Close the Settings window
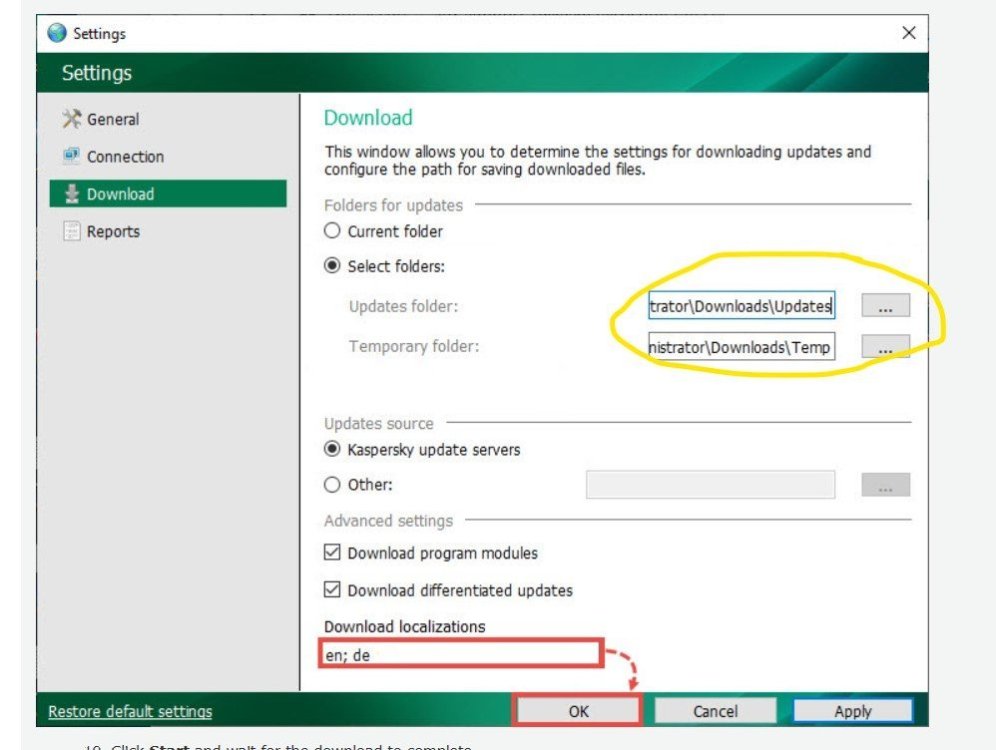This screenshot has width=996, height=750. click(909, 33)
